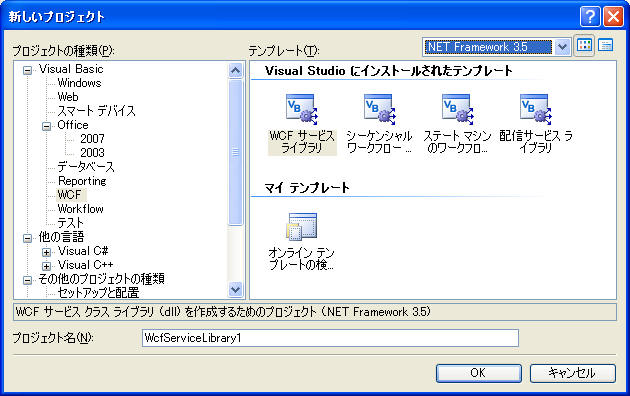Screen dimensions: 630x396
Task: Select the 2003 Office item
Action: [92, 153]
